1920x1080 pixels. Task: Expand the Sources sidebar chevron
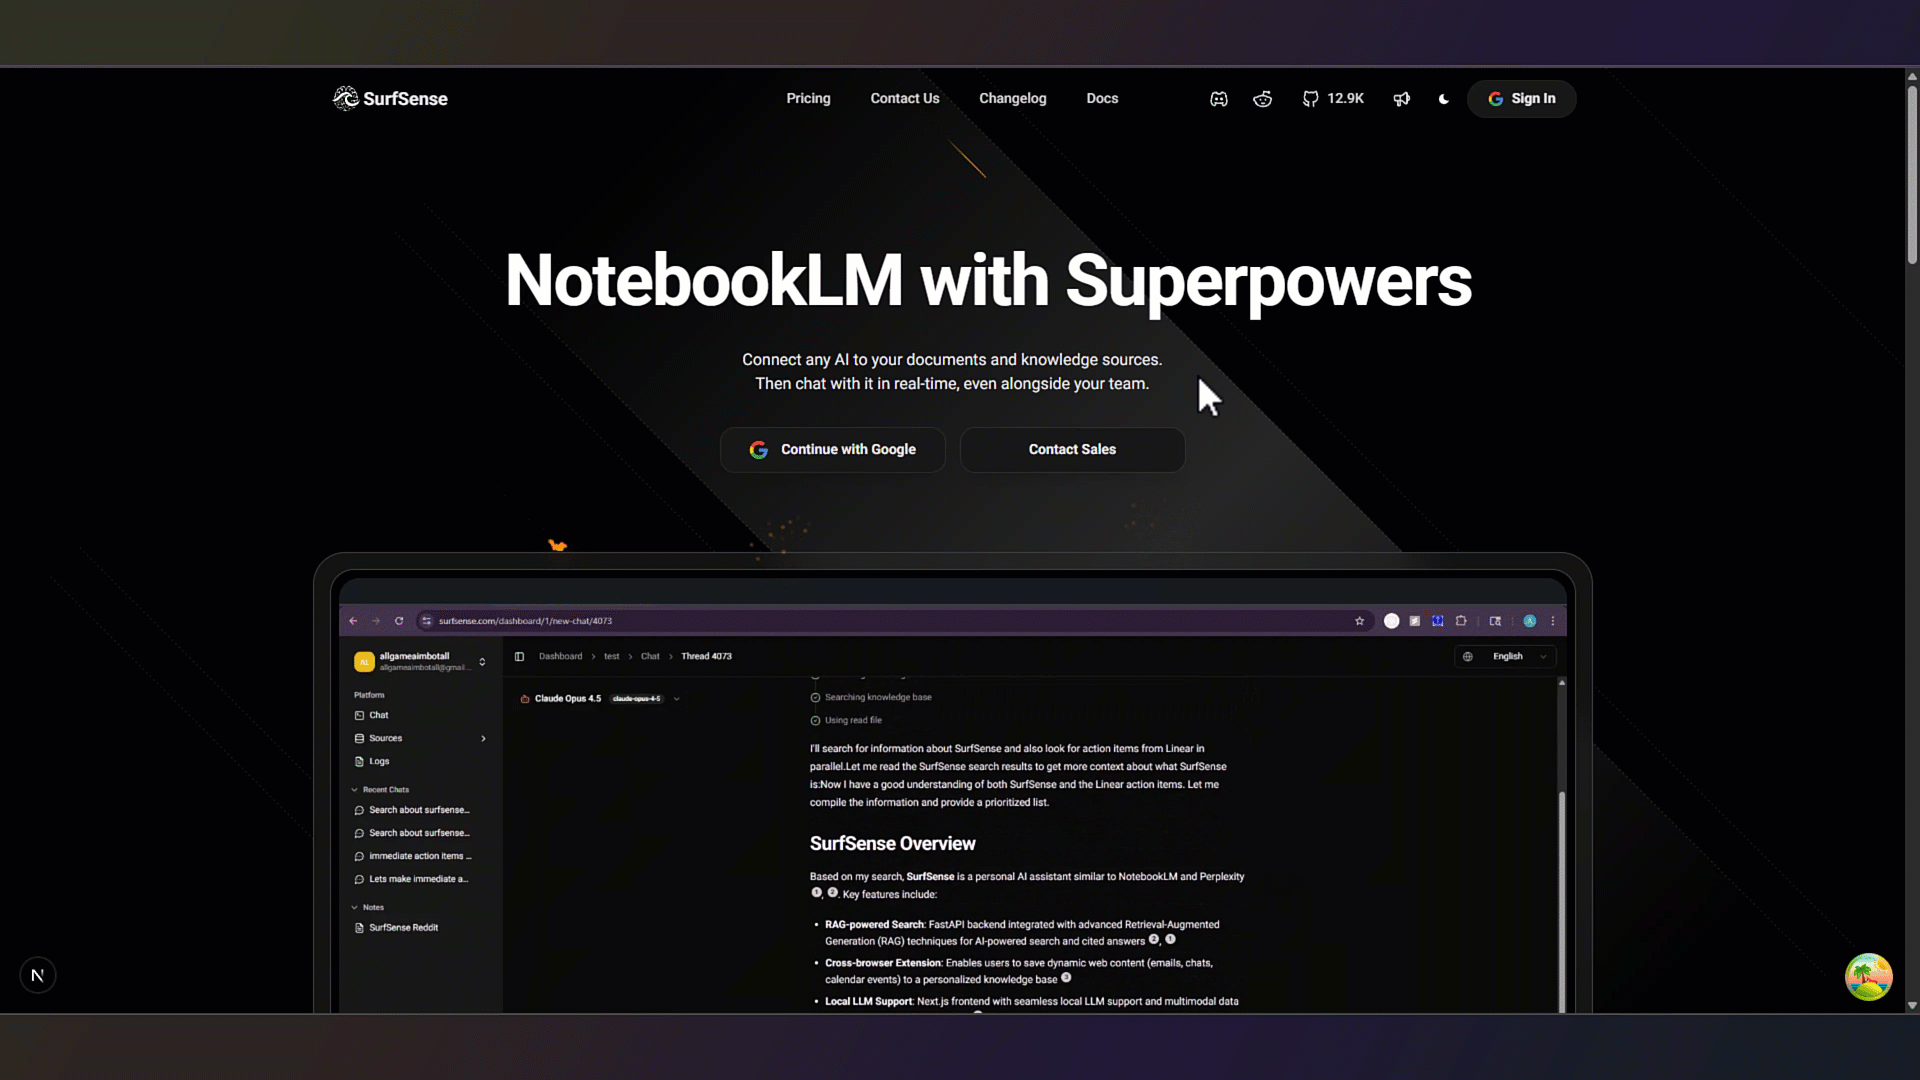483,739
